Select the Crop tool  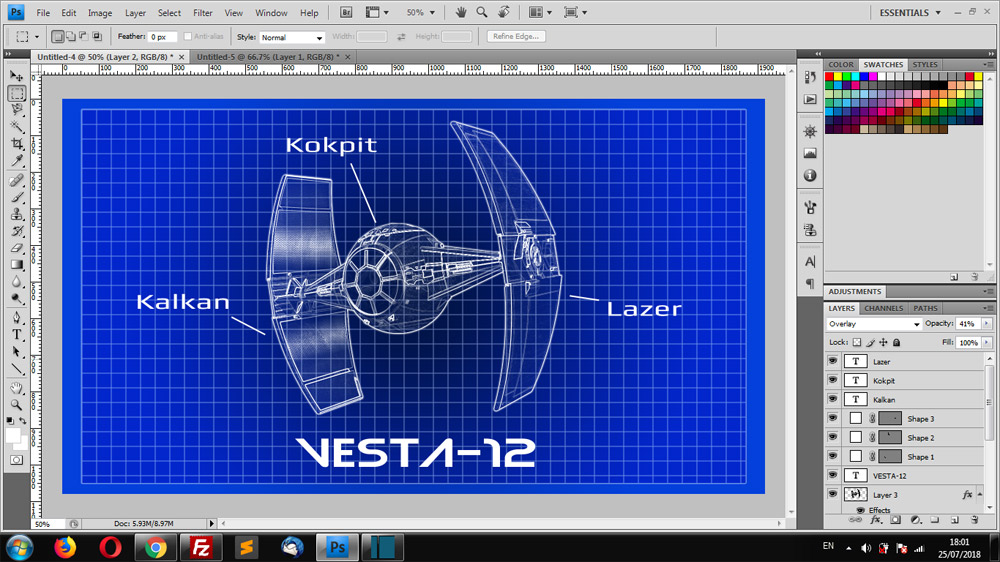[x=17, y=144]
